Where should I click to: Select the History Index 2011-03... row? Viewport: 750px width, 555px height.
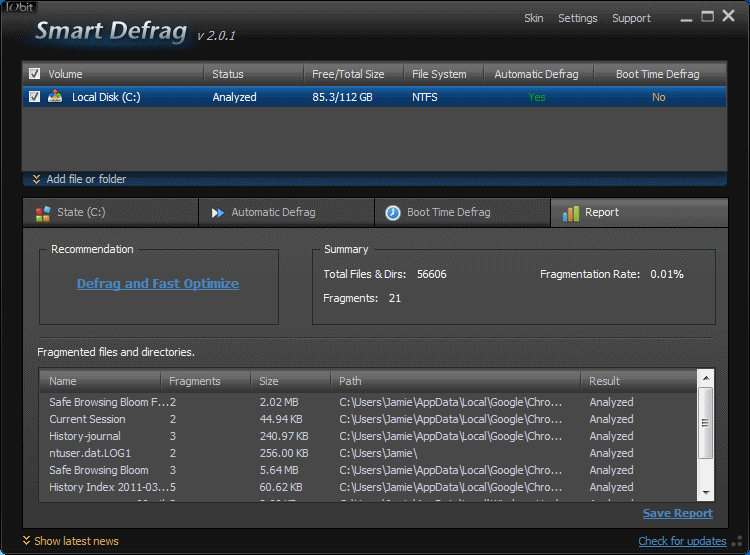click(368, 487)
